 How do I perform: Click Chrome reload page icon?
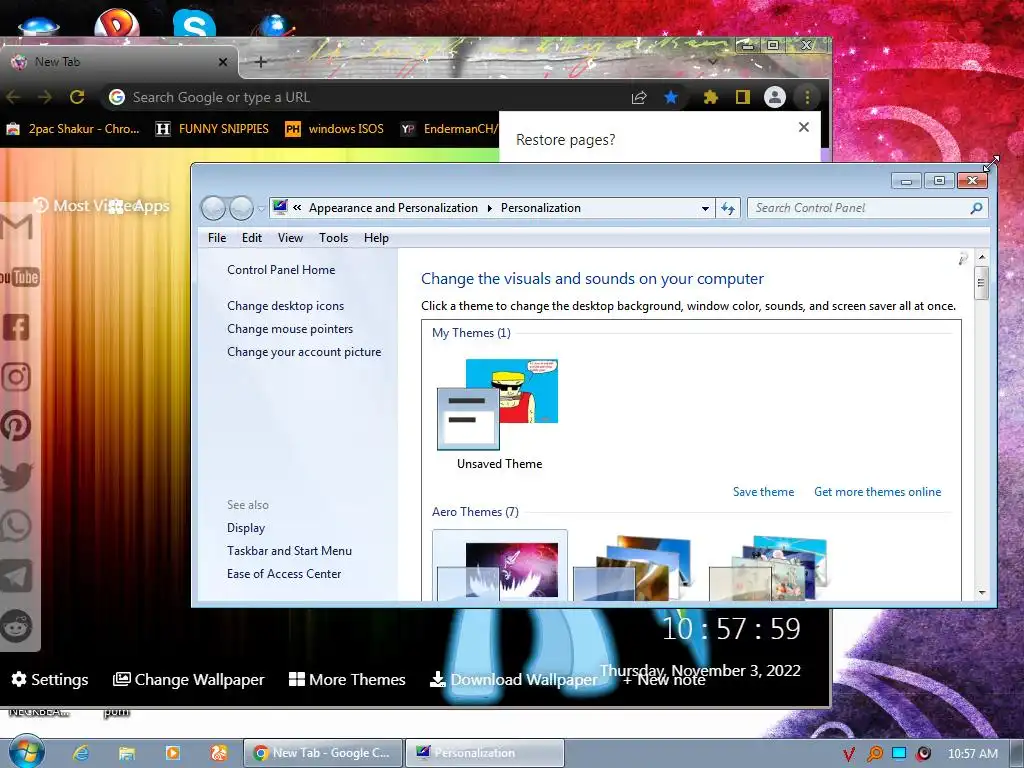click(77, 97)
